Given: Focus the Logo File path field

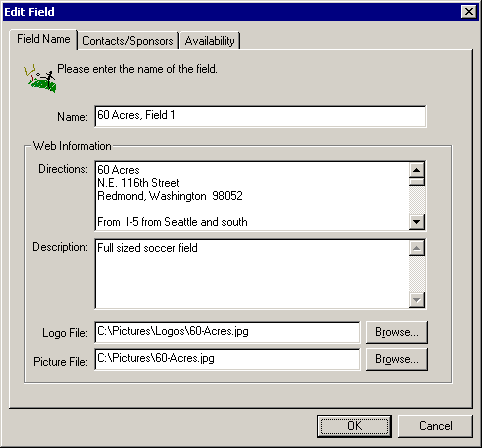Looking at the screenshot, I should click(x=227, y=332).
